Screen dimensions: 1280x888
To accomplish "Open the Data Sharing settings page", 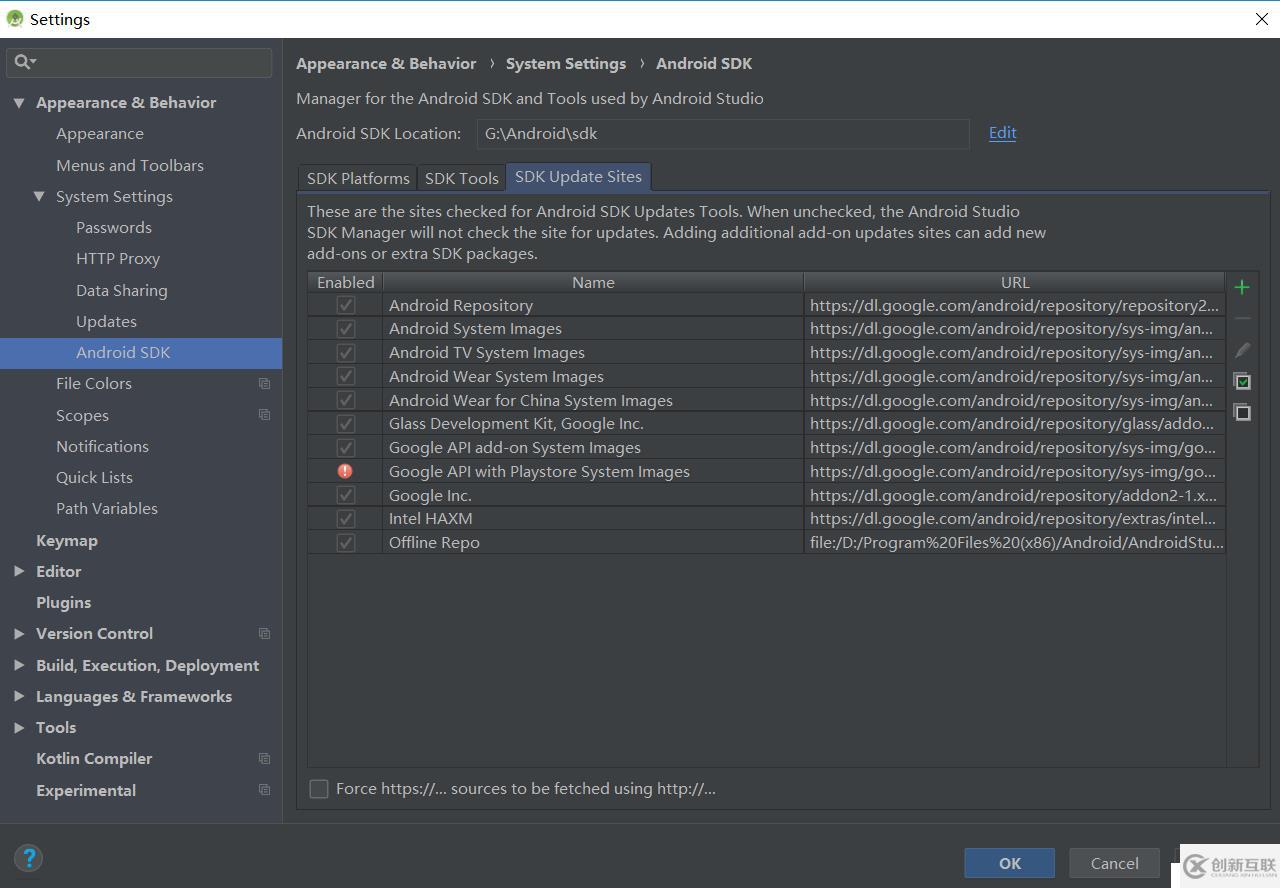I will point(122,290).
